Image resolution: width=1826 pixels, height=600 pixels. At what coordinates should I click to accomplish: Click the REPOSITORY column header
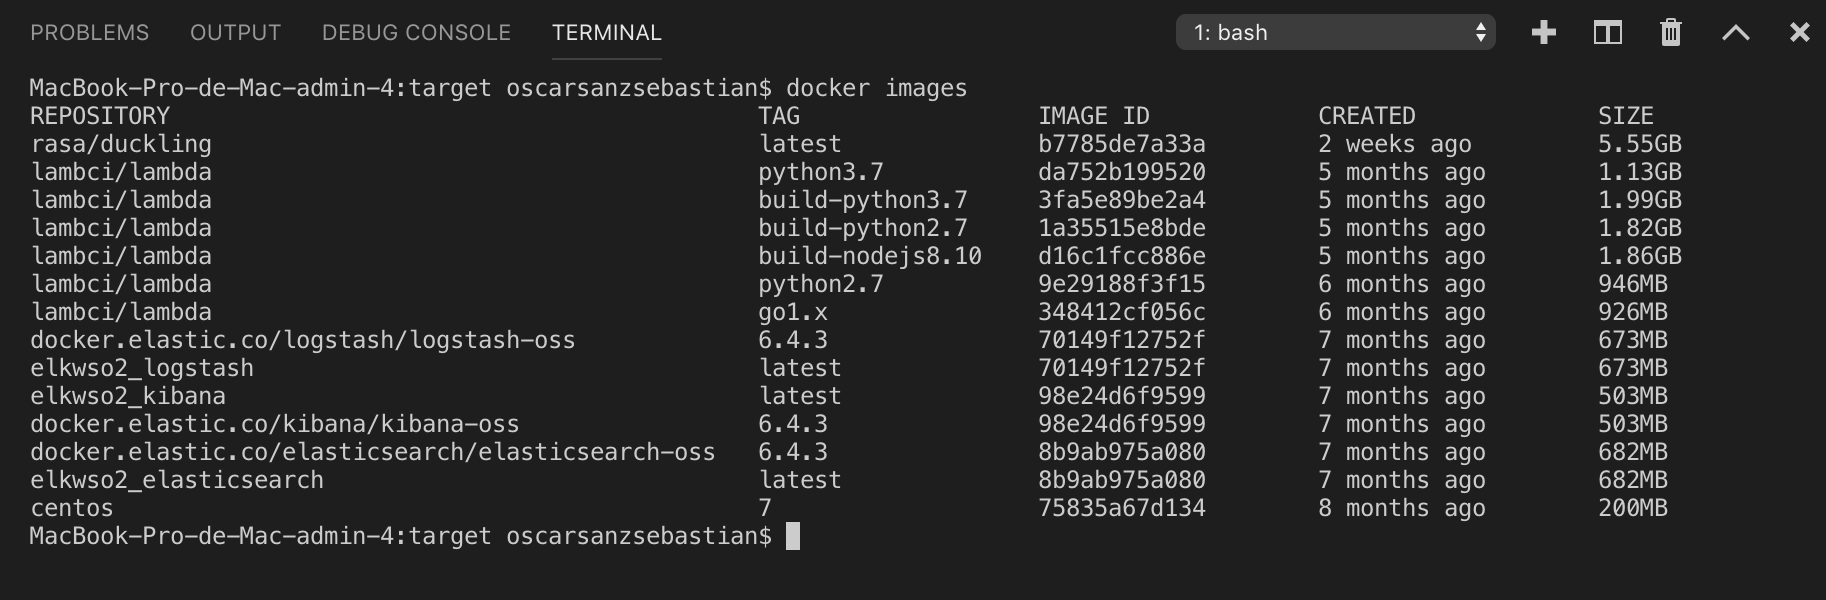click(100, 116)
